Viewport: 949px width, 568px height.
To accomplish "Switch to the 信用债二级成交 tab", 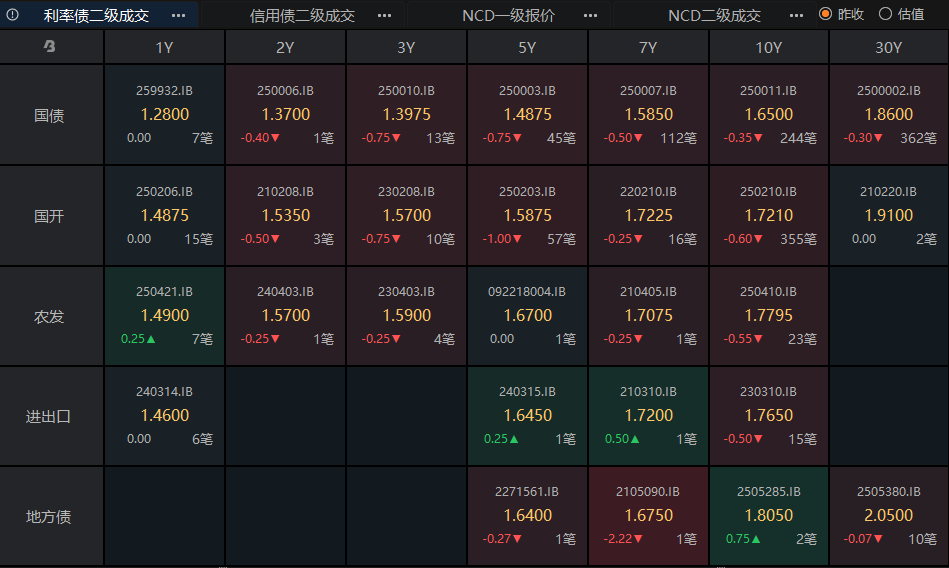I will point(302,15).
